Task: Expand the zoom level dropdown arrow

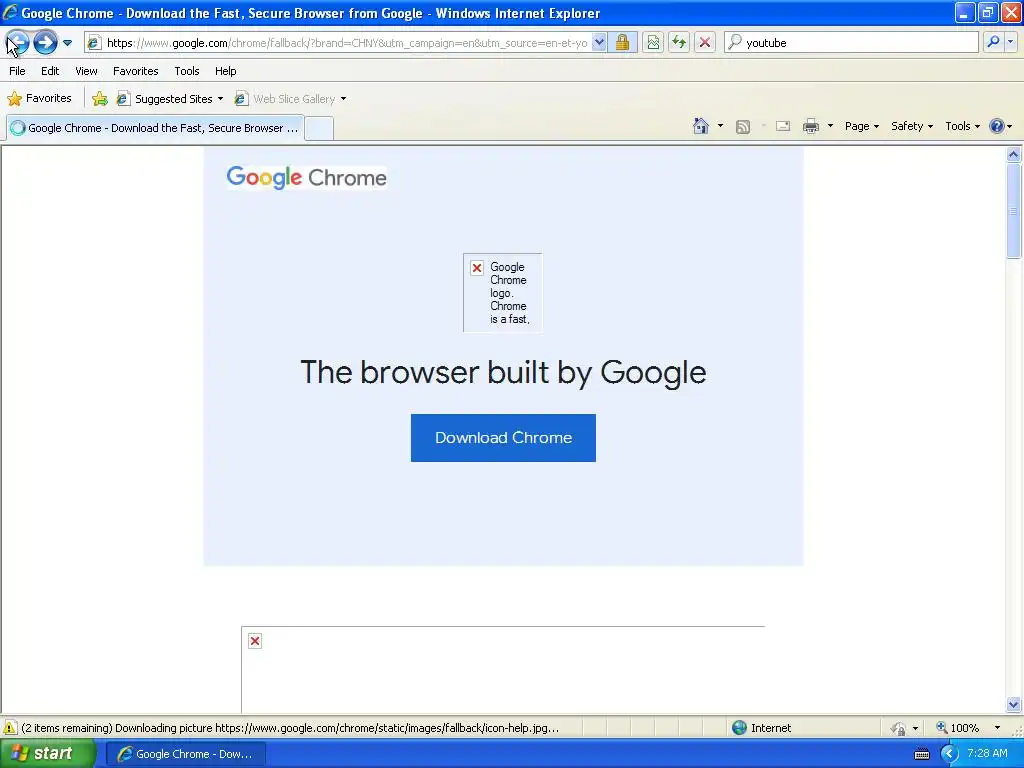Action: coord(997,728)
